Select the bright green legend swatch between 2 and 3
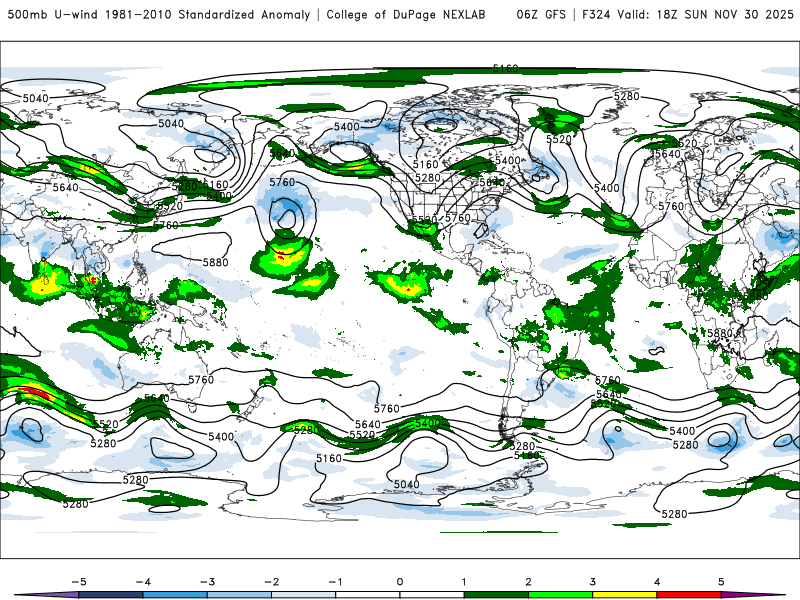 [x=561, y=595]
